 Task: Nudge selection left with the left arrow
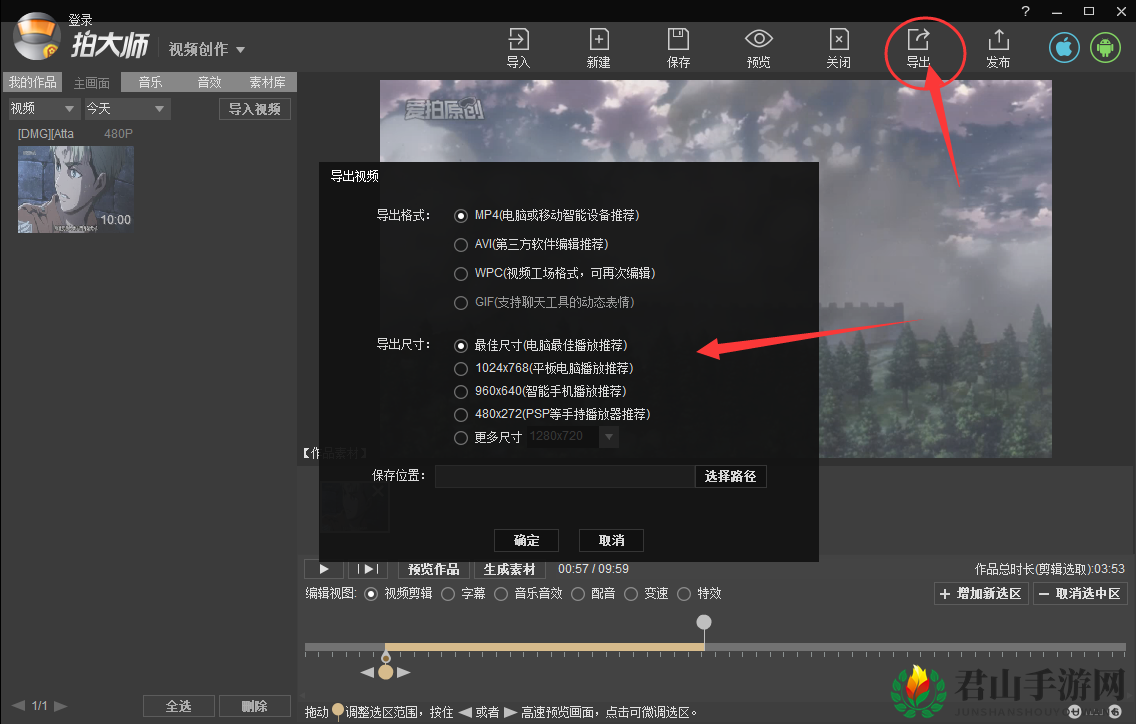coord(367,673)
